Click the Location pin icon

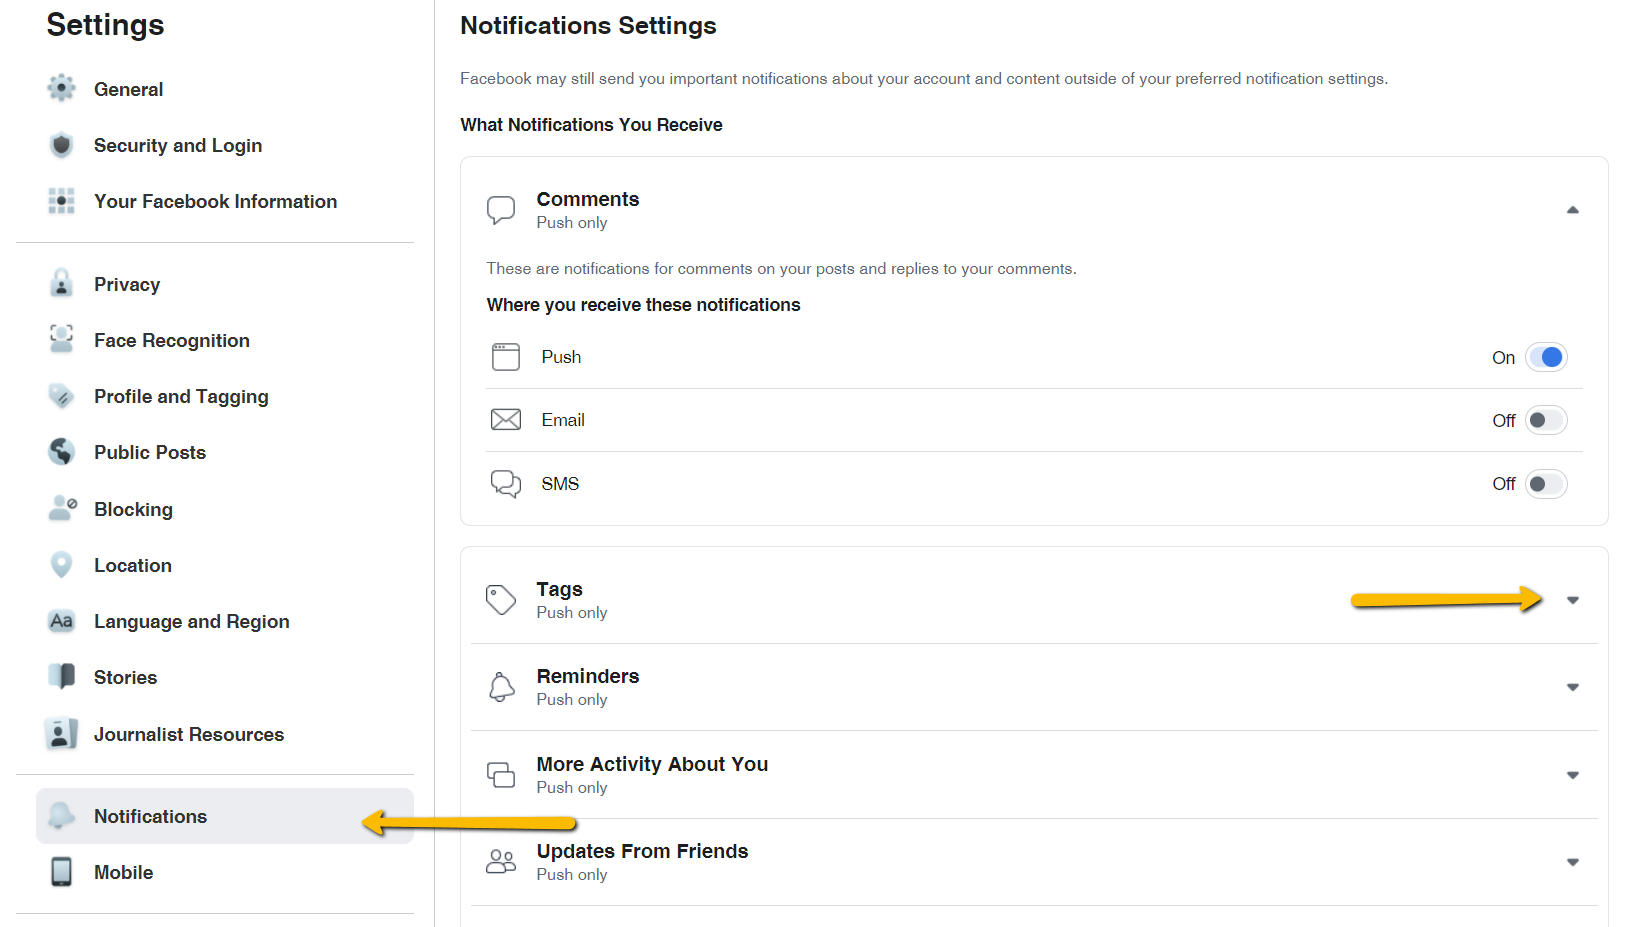61,564
